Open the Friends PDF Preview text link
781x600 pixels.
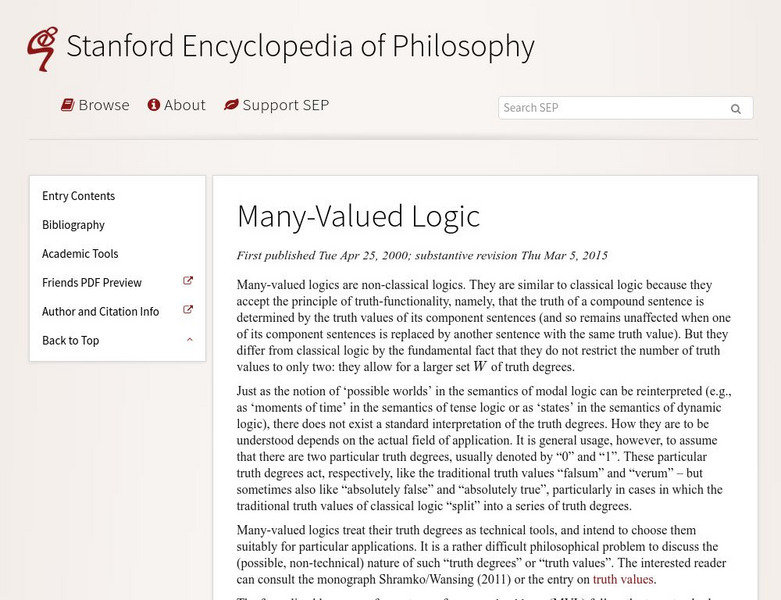[x=92, y=283]
